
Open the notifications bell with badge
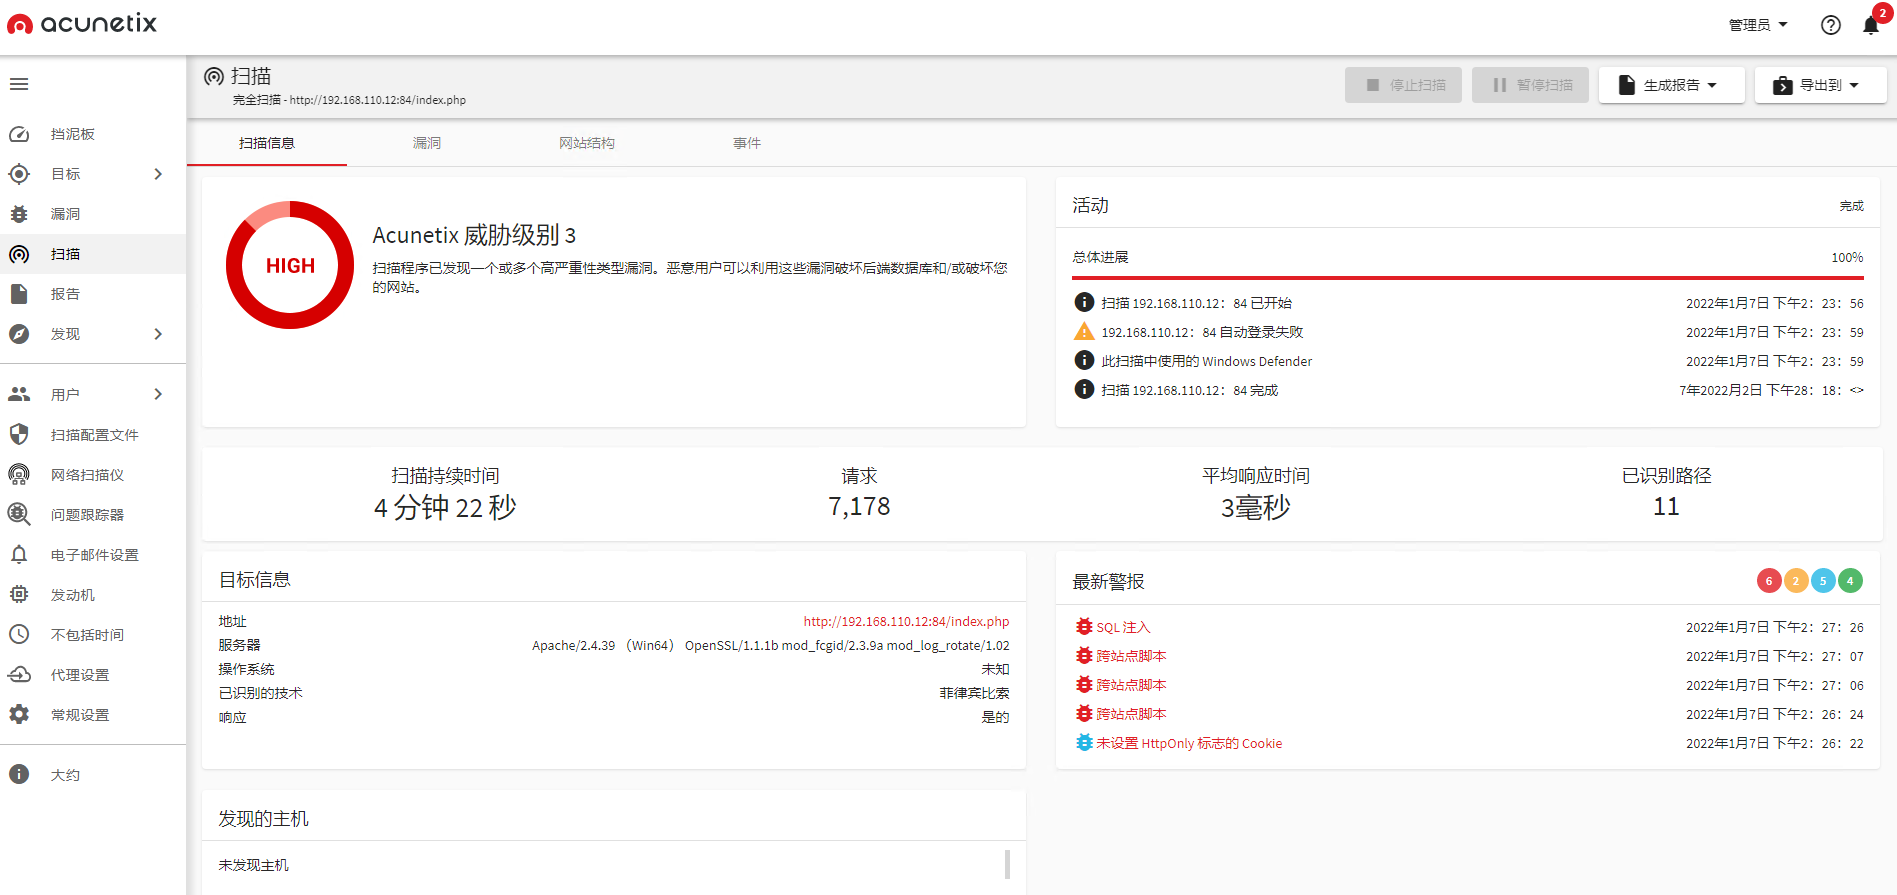(x=1872, y=23)
